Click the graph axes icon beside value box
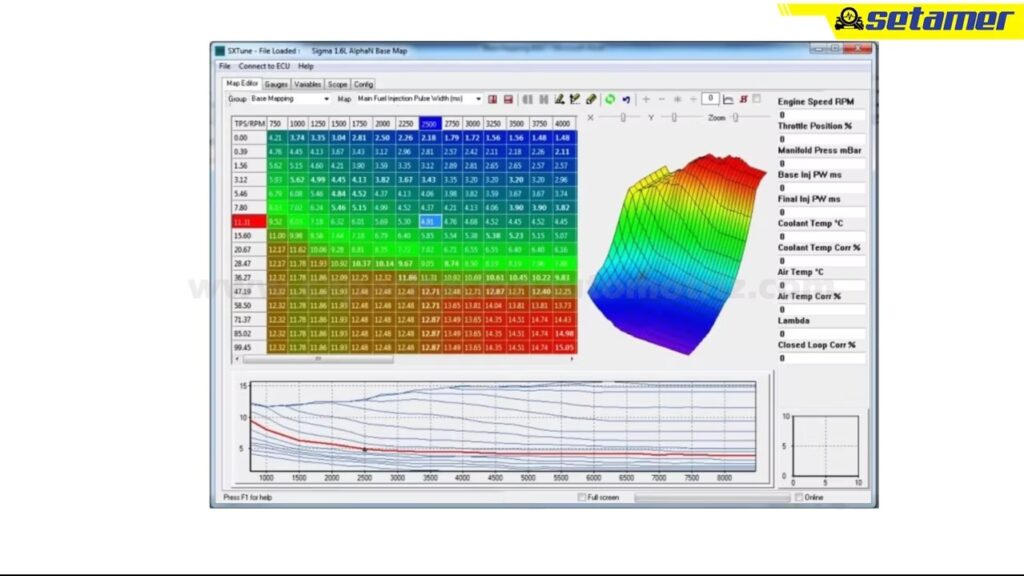 pos(728,99)
